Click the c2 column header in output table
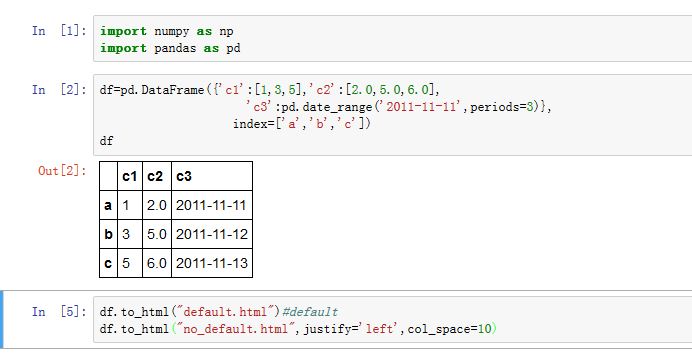Image resolution: width=692 pixels, height=363 pixels. click(x=157, y=176)
